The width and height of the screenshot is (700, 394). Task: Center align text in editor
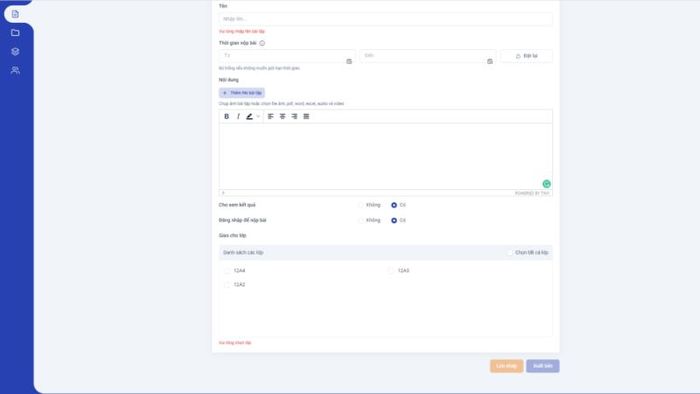coord(282,116)
